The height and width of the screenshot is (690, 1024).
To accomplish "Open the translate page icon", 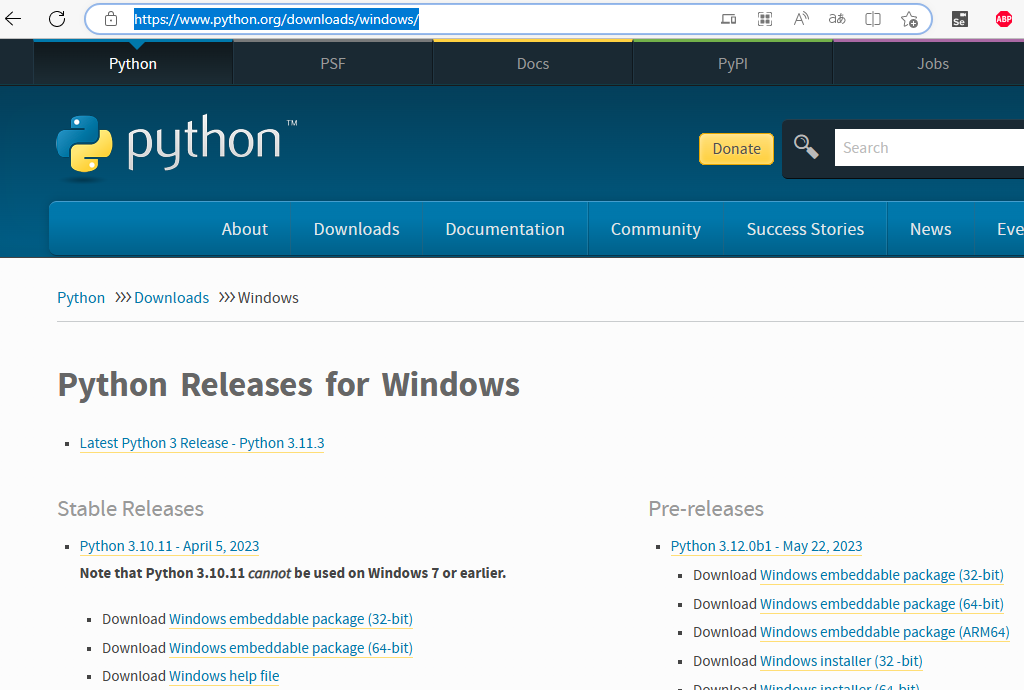I will [837, 19].
